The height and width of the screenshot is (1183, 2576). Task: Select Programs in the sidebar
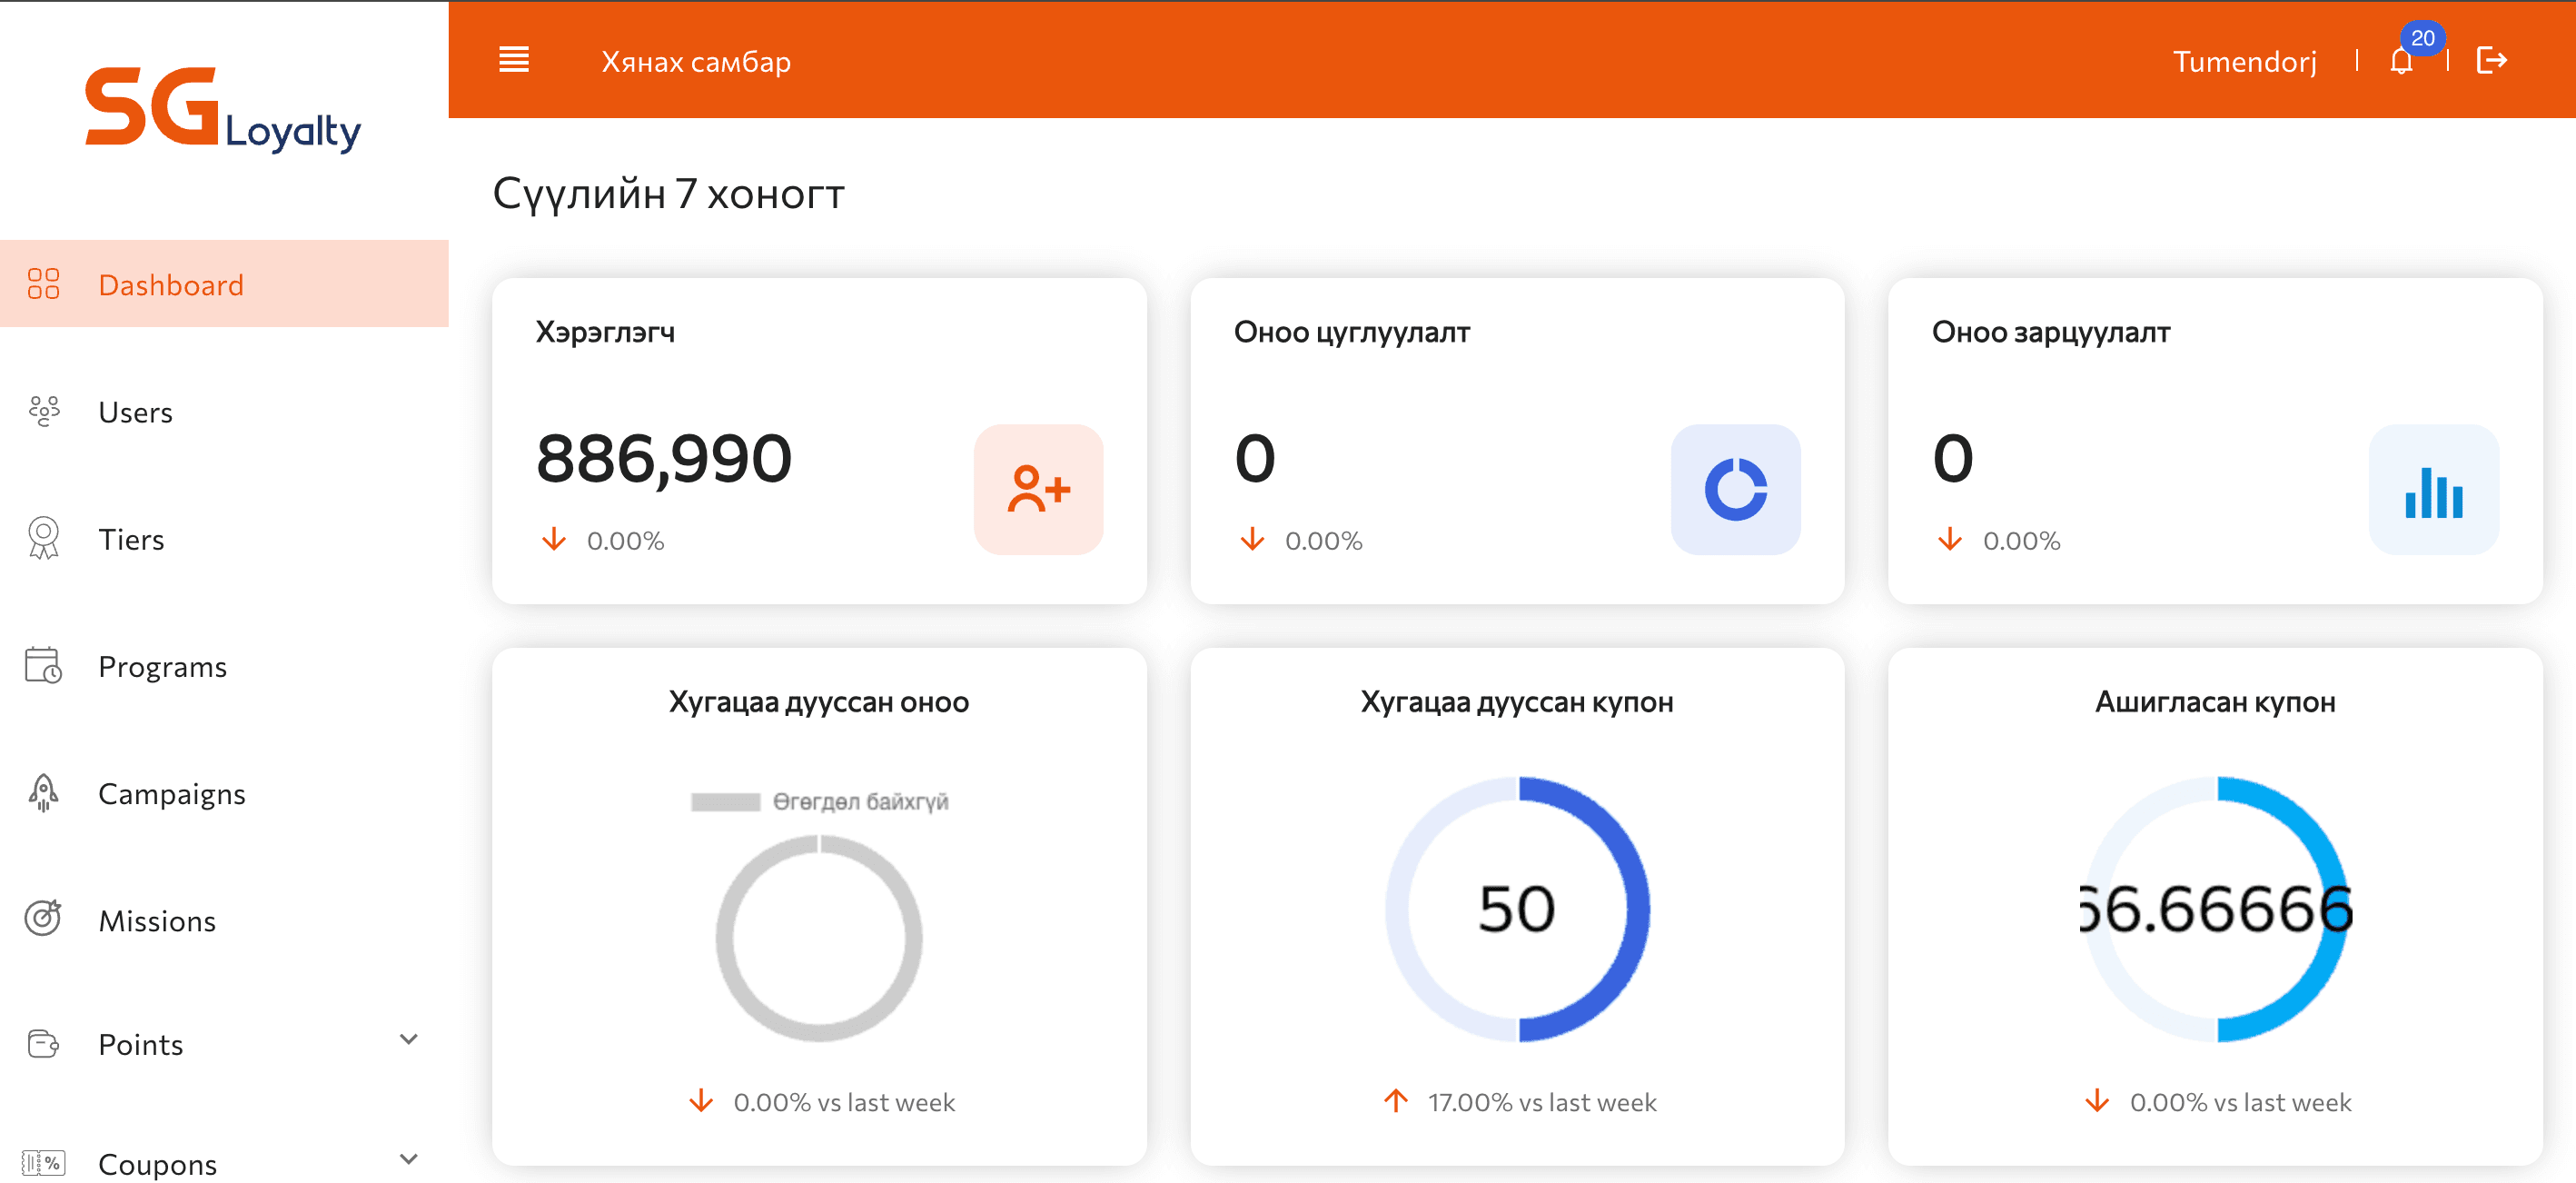click(x=224, y=665)
